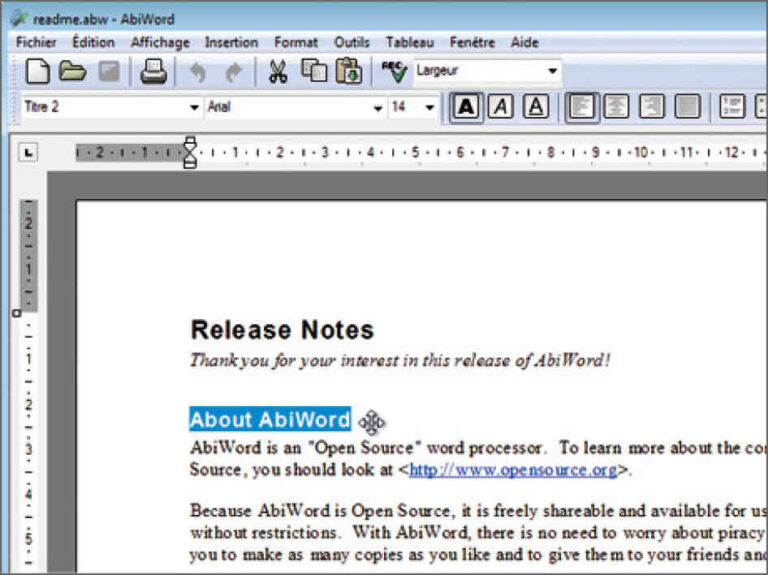Open the Édition menu
This screenshot has height=575, width=768.
pos(94,42)
